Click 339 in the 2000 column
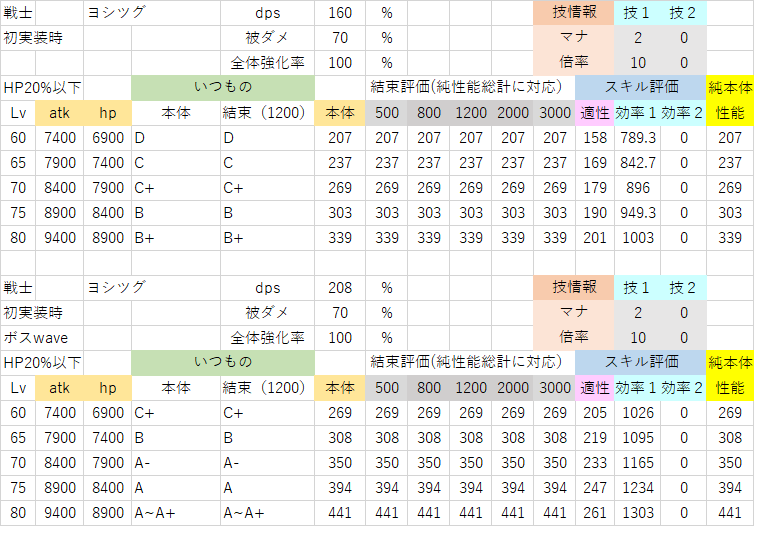 [512, 238]
